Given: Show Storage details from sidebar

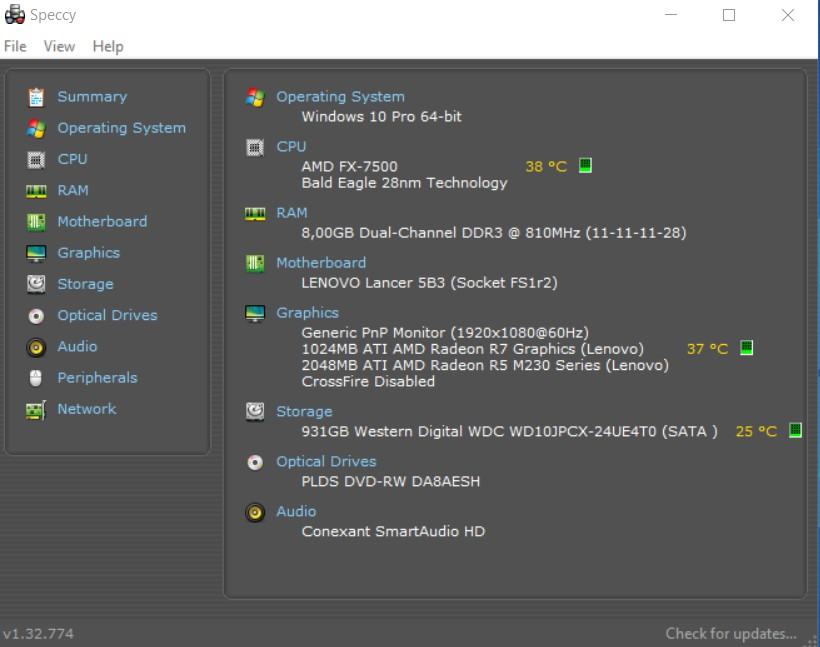Looking at the screenshot, I should 85,284.
